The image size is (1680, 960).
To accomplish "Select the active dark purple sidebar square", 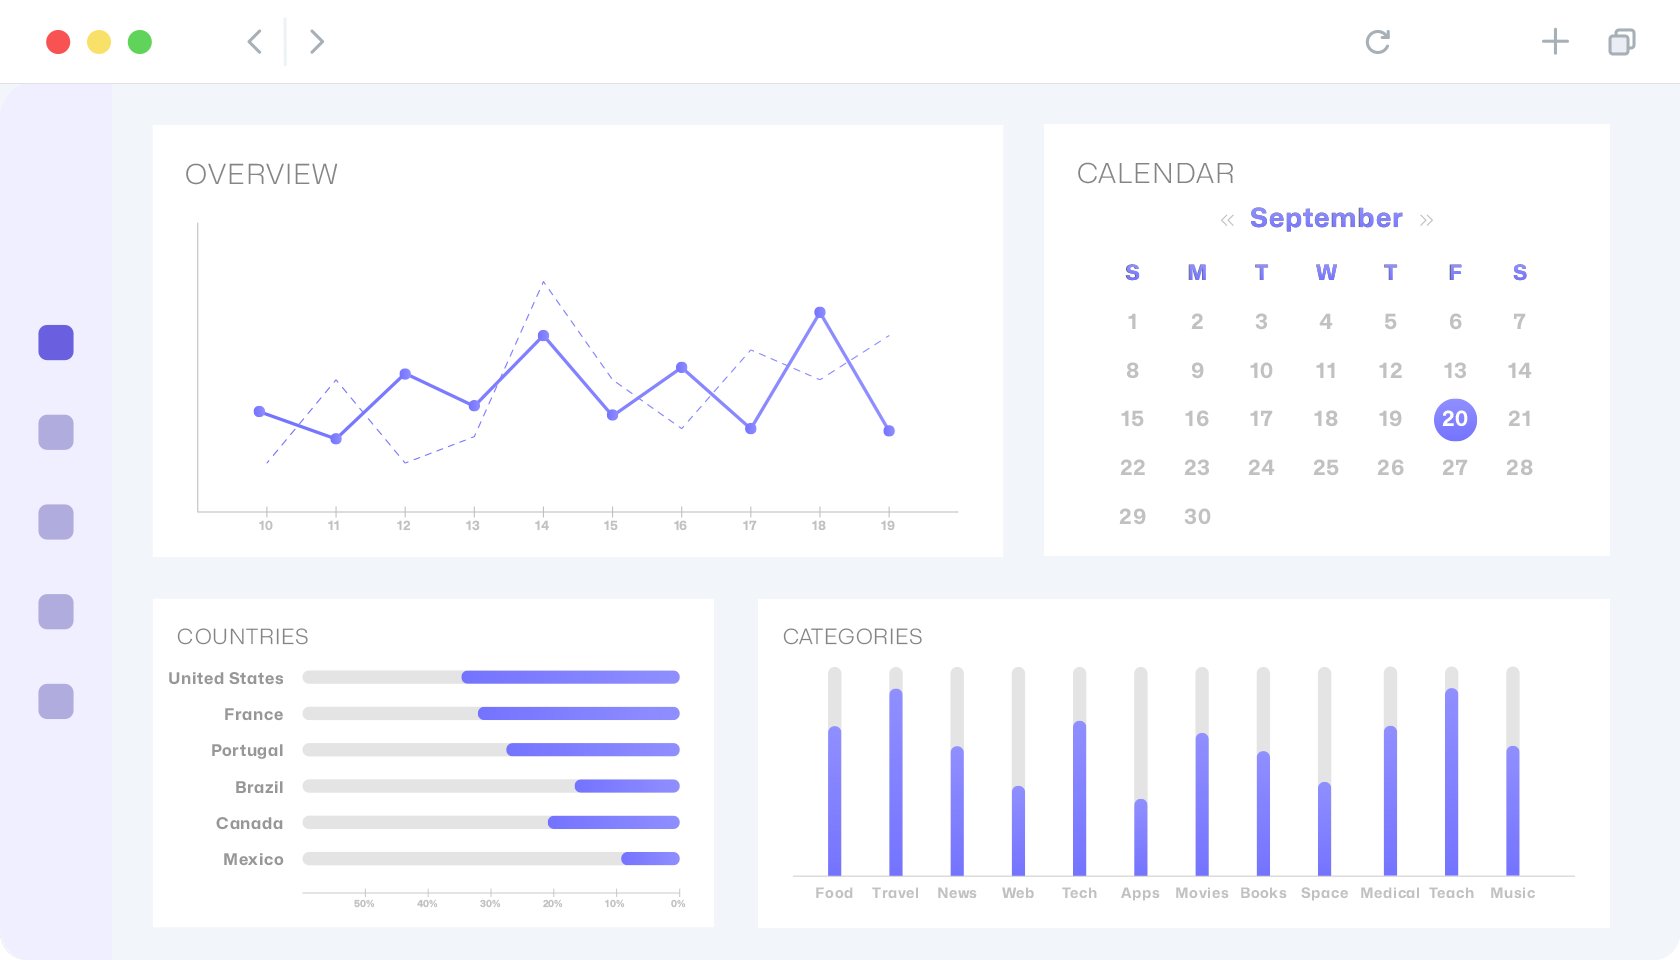I will pyautogui.click(x=56, y=343).
